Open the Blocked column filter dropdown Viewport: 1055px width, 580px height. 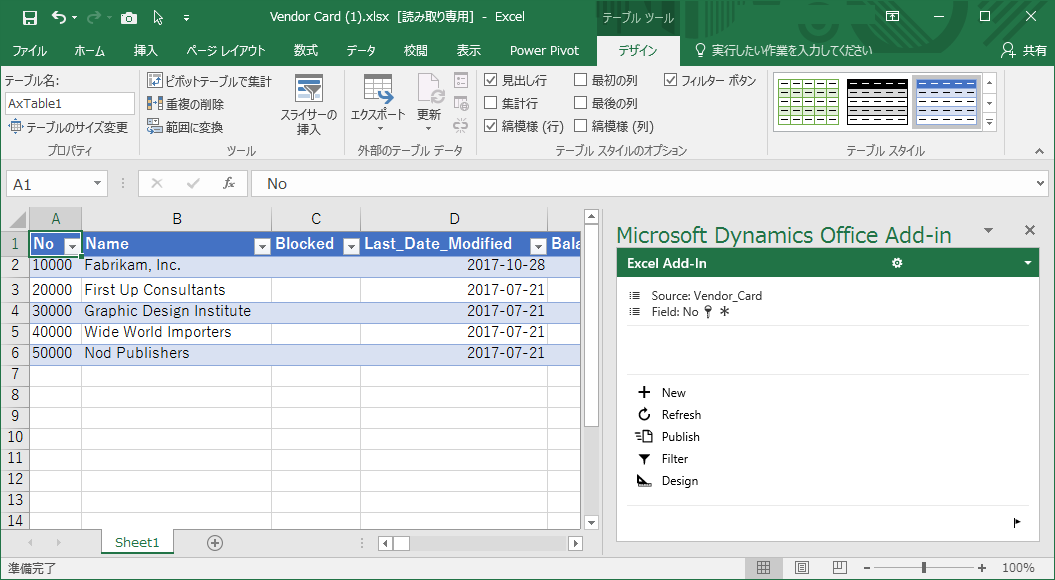(351, 246)
